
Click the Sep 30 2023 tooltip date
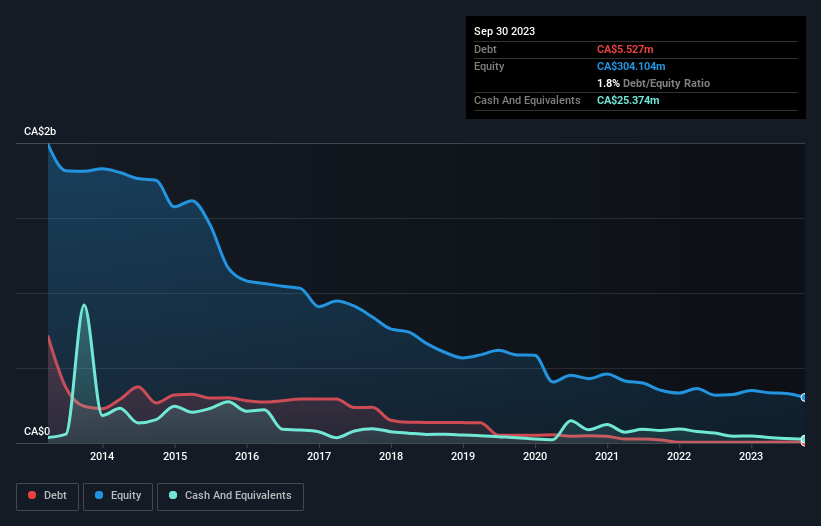coord(504,31)
